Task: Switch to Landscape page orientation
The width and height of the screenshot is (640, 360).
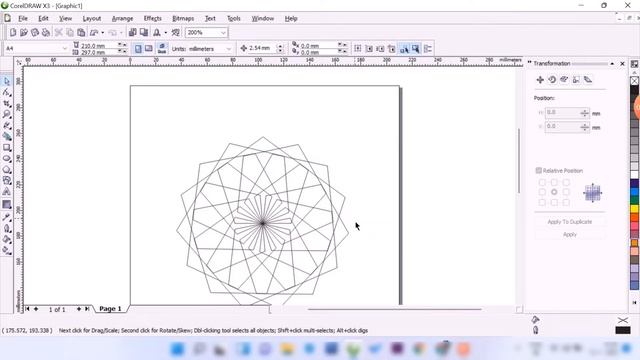Action: [x=149, y=49]
